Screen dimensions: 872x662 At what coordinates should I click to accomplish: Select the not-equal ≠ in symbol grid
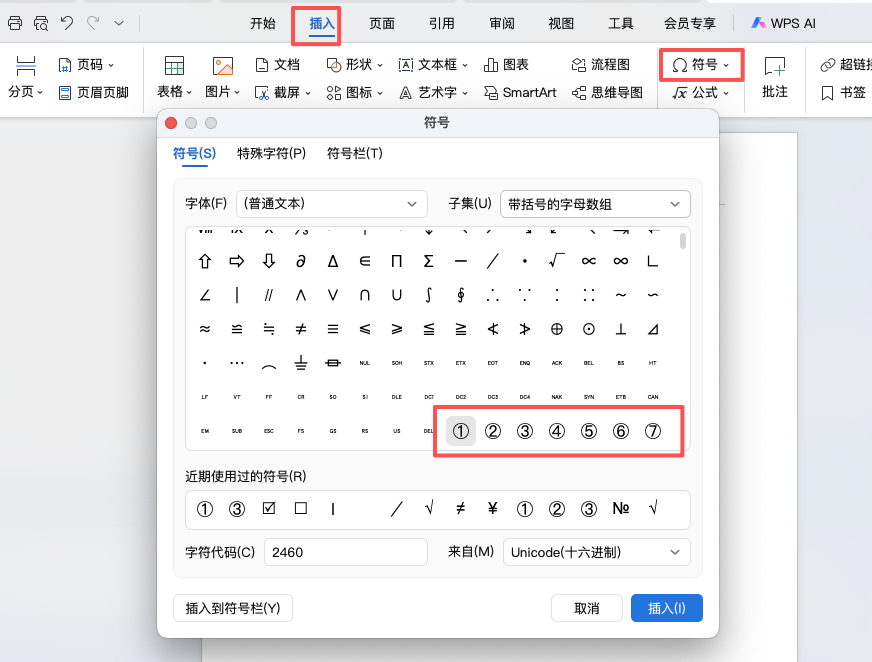click(301, 329)
